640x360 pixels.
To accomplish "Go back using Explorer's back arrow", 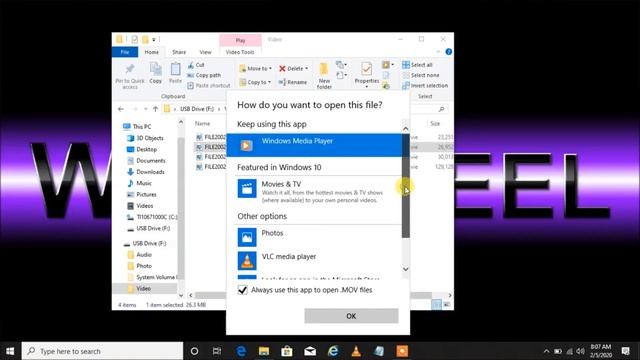I will pos(120,109).
